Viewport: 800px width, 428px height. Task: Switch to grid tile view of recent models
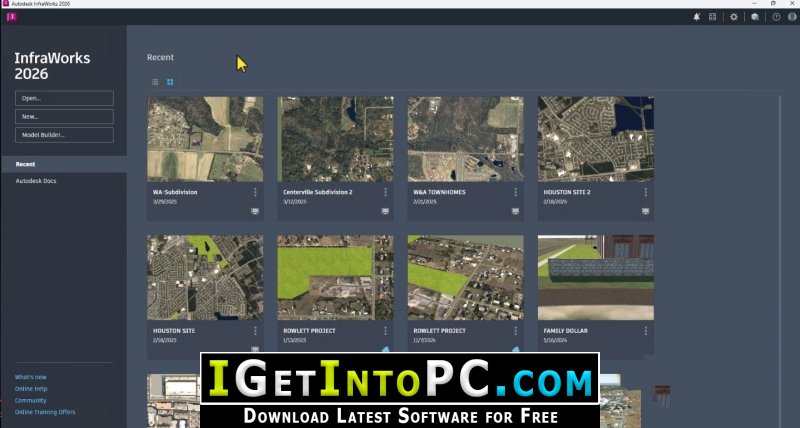170,82
